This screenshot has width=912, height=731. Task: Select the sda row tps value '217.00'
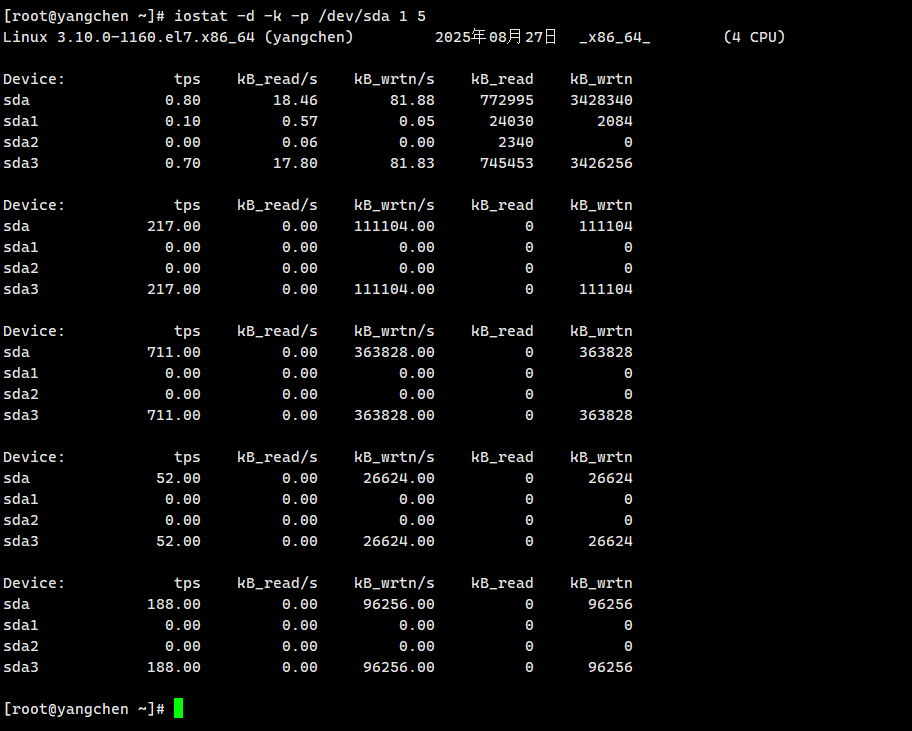(x=174, y=226)
